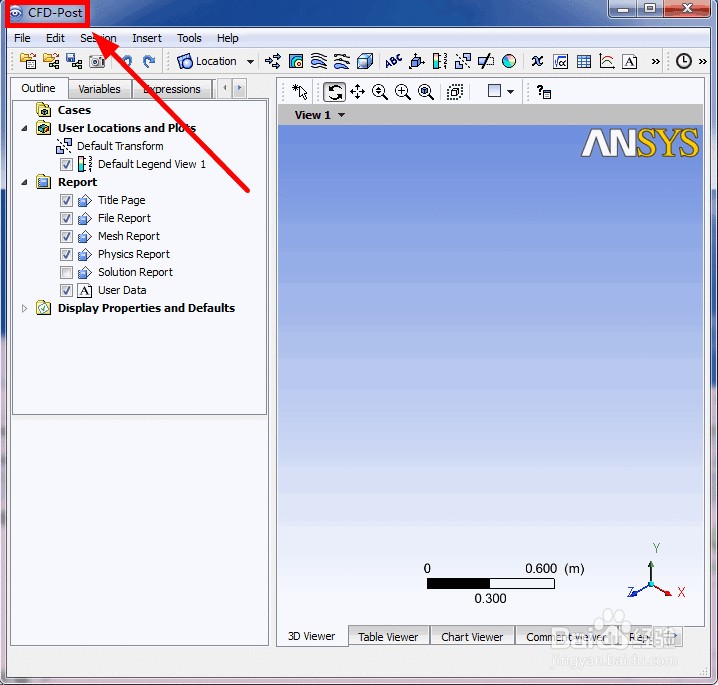Insert Particle Track via toolbar icon
The height and width of the screenshot is (685, 718).
[x=342, y=61]
